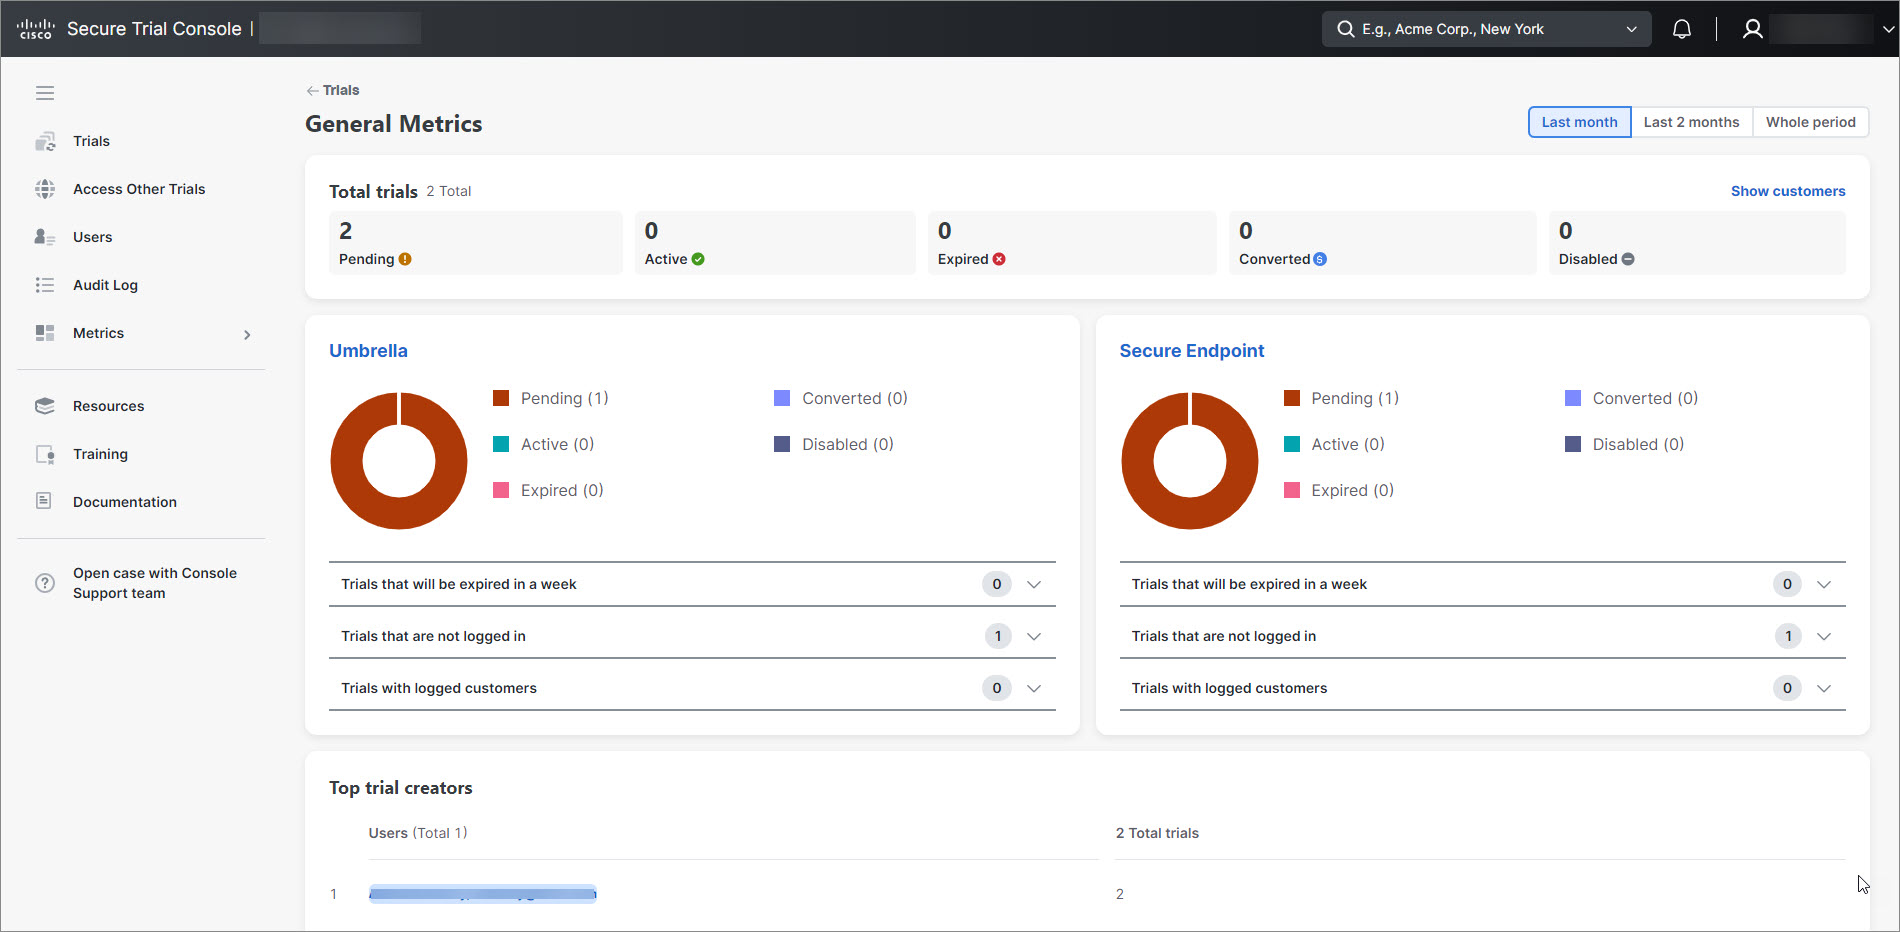Click the Pending trials count card
The image size is (1900, 932).
tap(476, 243)
